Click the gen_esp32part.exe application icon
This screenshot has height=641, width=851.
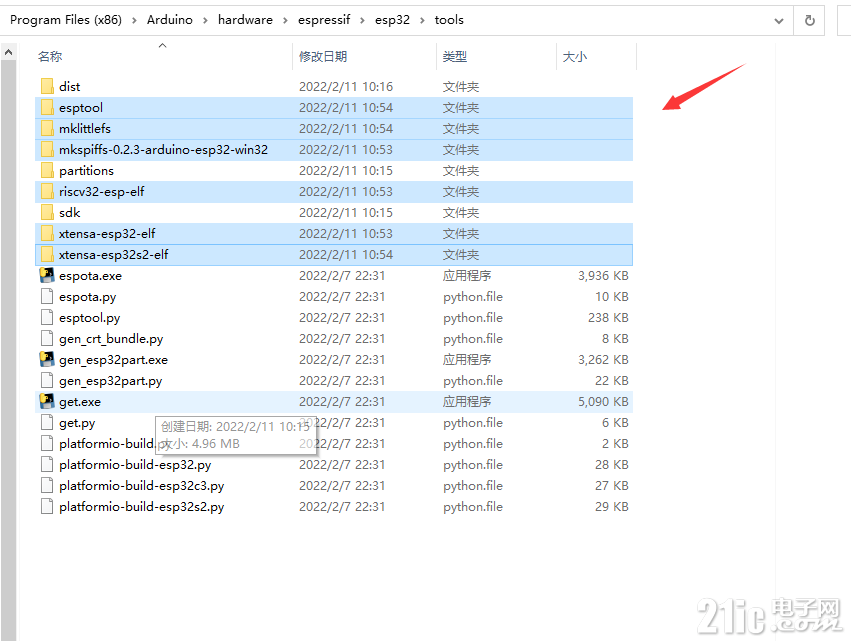point(47,359)
